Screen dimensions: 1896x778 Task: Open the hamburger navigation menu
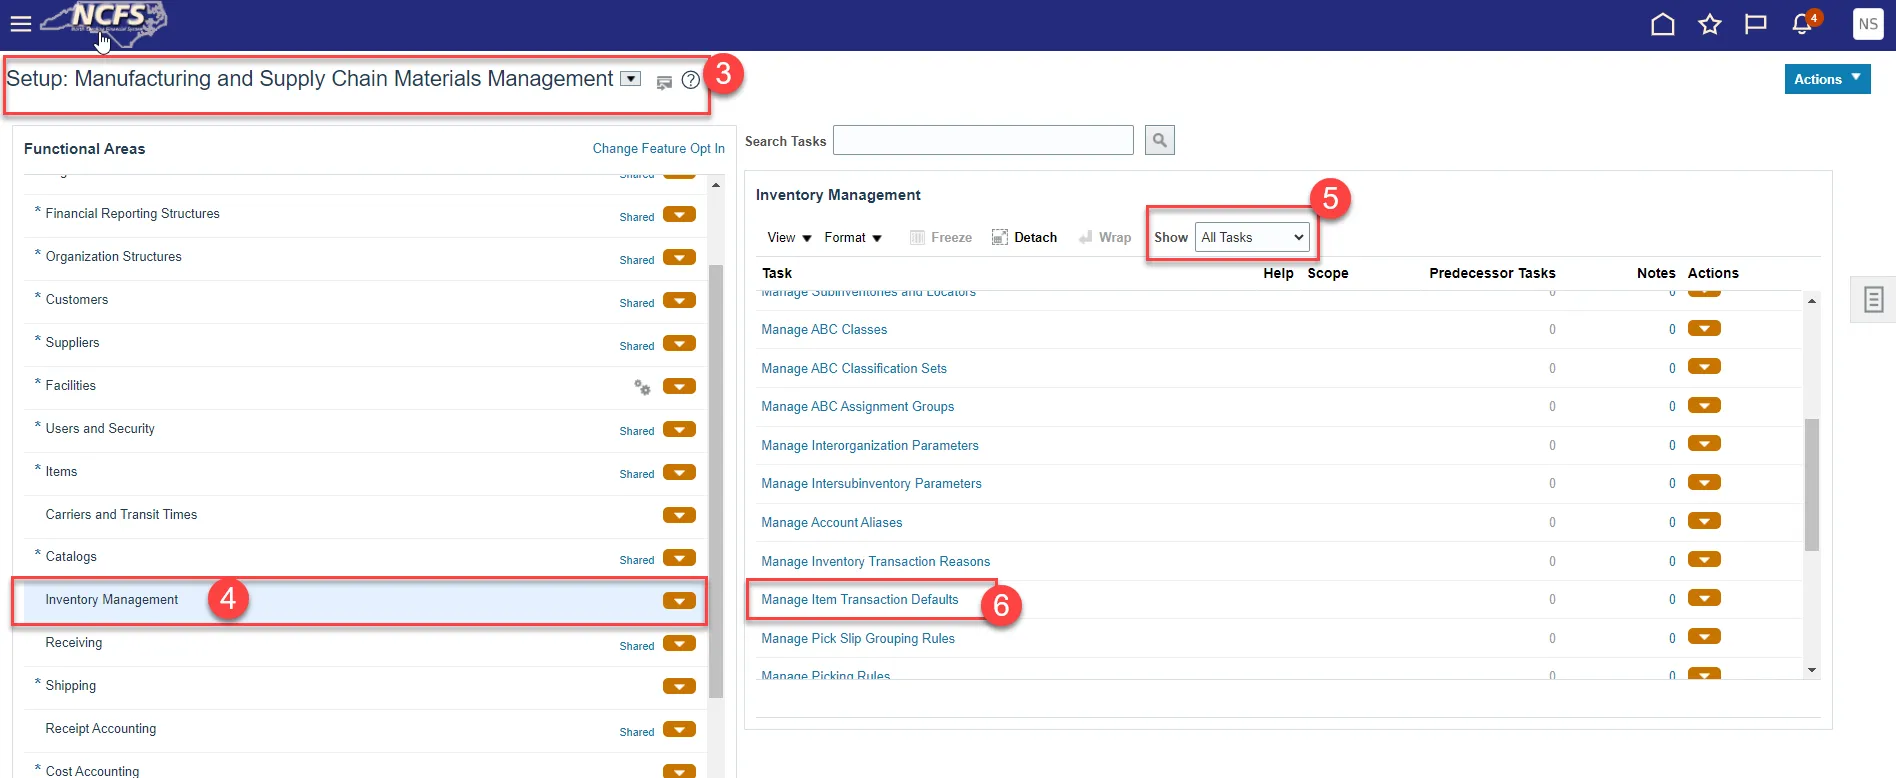(21, 23)
